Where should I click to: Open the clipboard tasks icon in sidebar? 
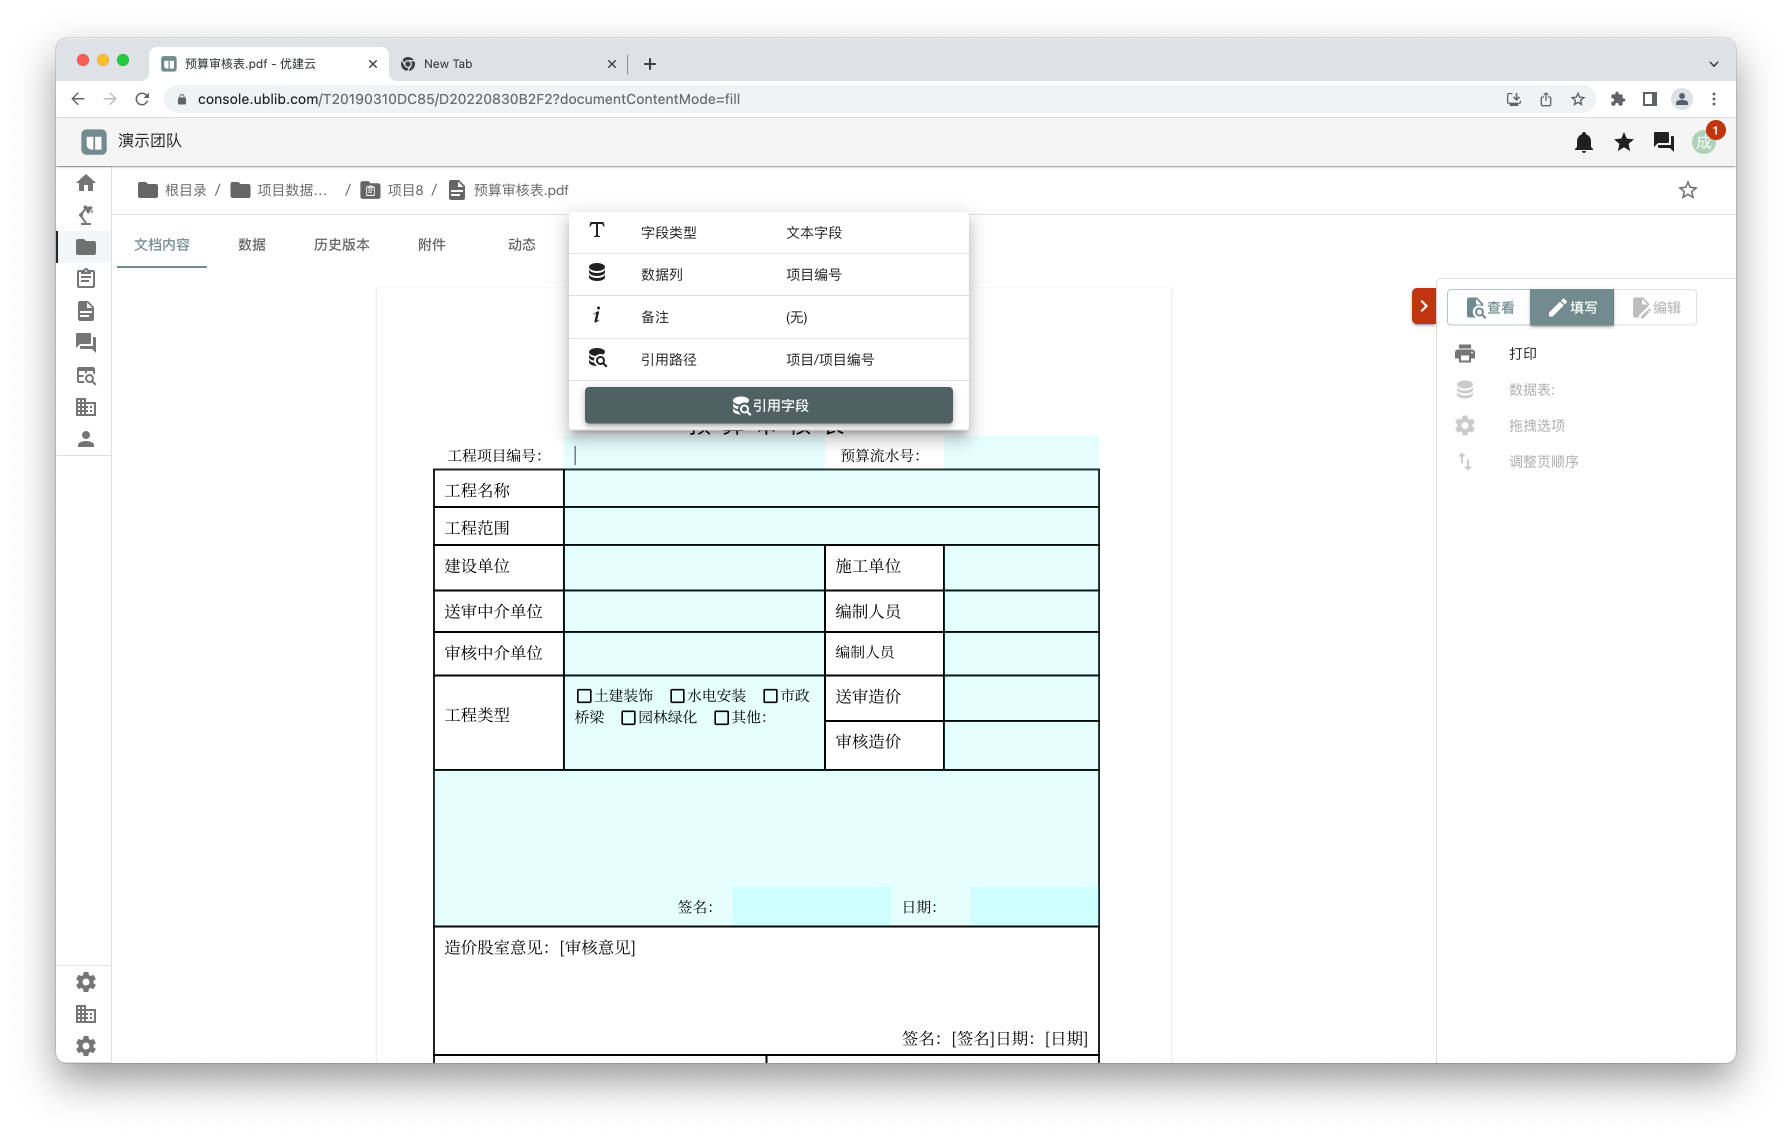click(x=86, y=279)
